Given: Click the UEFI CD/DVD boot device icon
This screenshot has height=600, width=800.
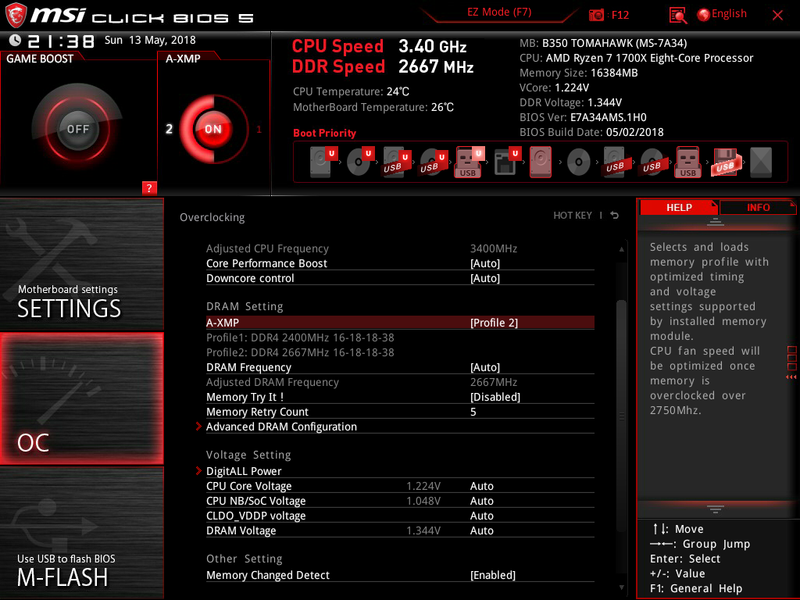Looking at the screenshot, I should click(361, 162).
